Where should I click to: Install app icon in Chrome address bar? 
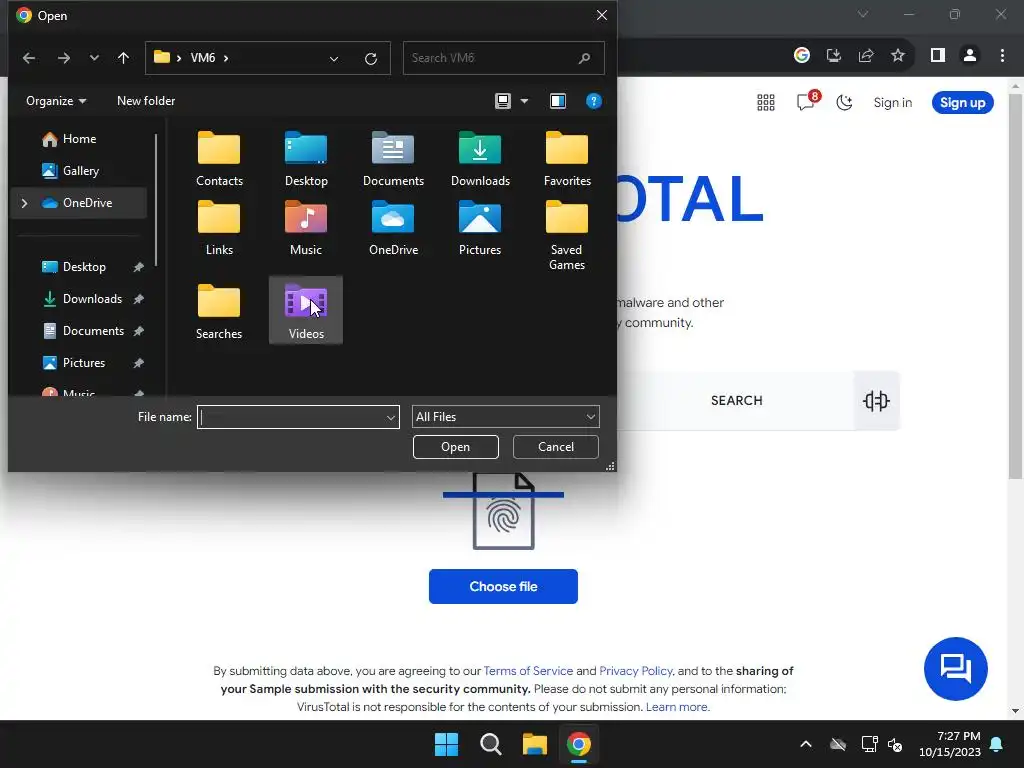(x=834, y=56)
